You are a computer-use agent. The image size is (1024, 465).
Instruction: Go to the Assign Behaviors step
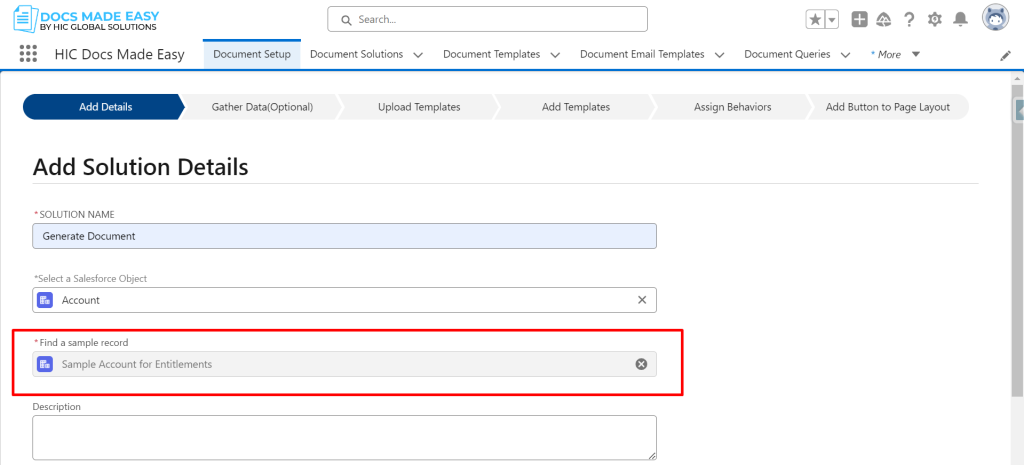733,107
